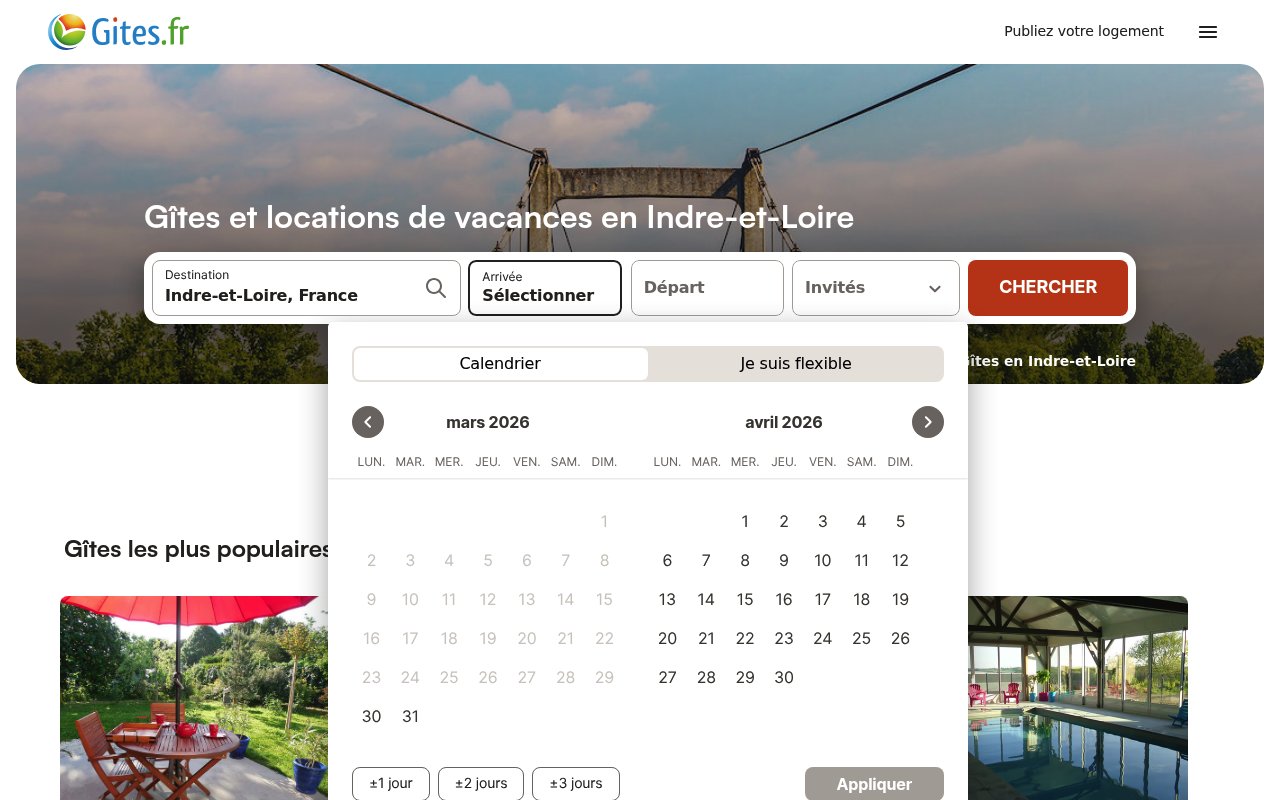Open the Invités guest selector
1280x800 pixels.
click(x=866, y=288)
